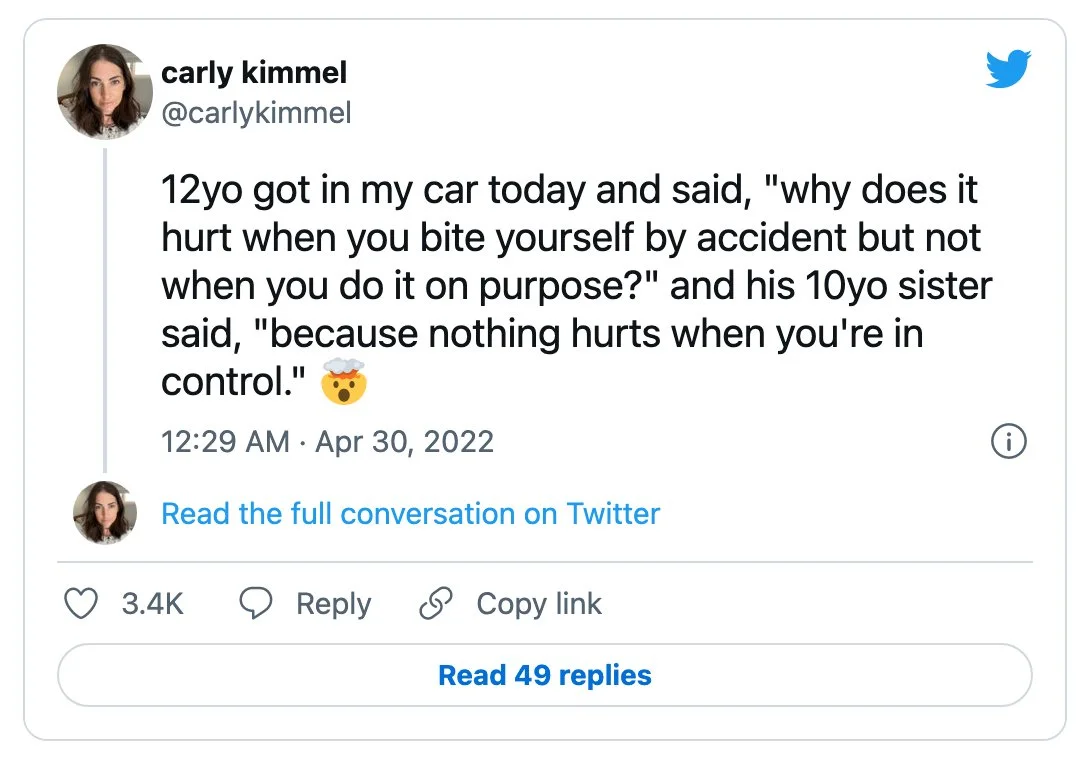
Task: Like the tweet with the heart icon
Action: point(81,604)
